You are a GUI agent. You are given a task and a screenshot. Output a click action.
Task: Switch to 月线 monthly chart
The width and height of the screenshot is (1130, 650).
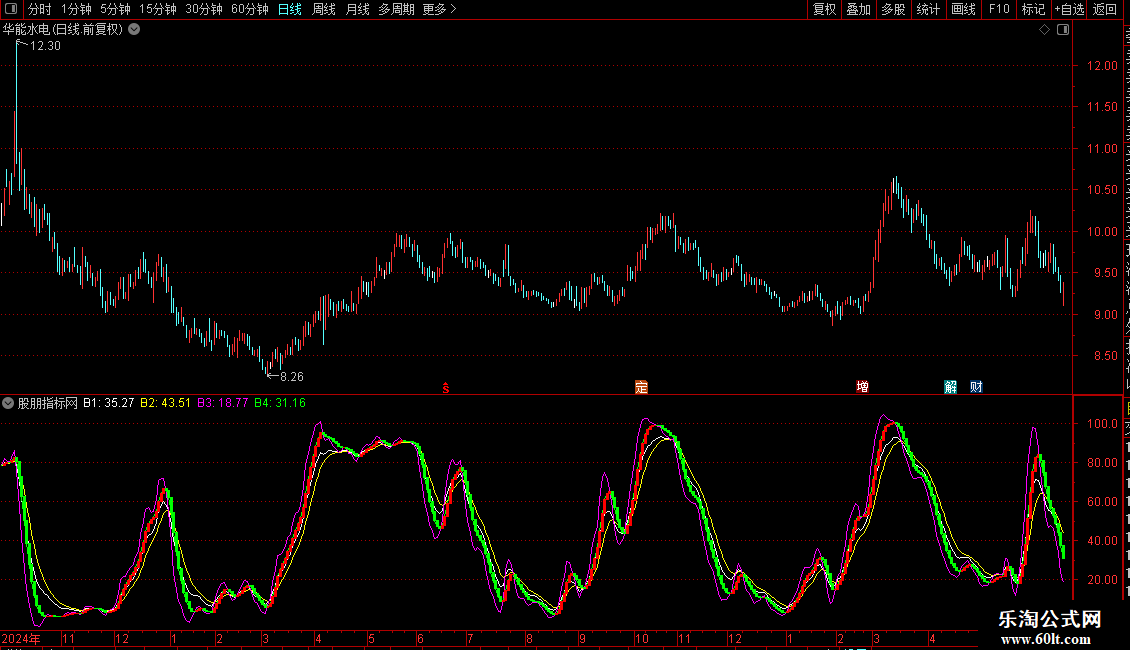(357, 9)
